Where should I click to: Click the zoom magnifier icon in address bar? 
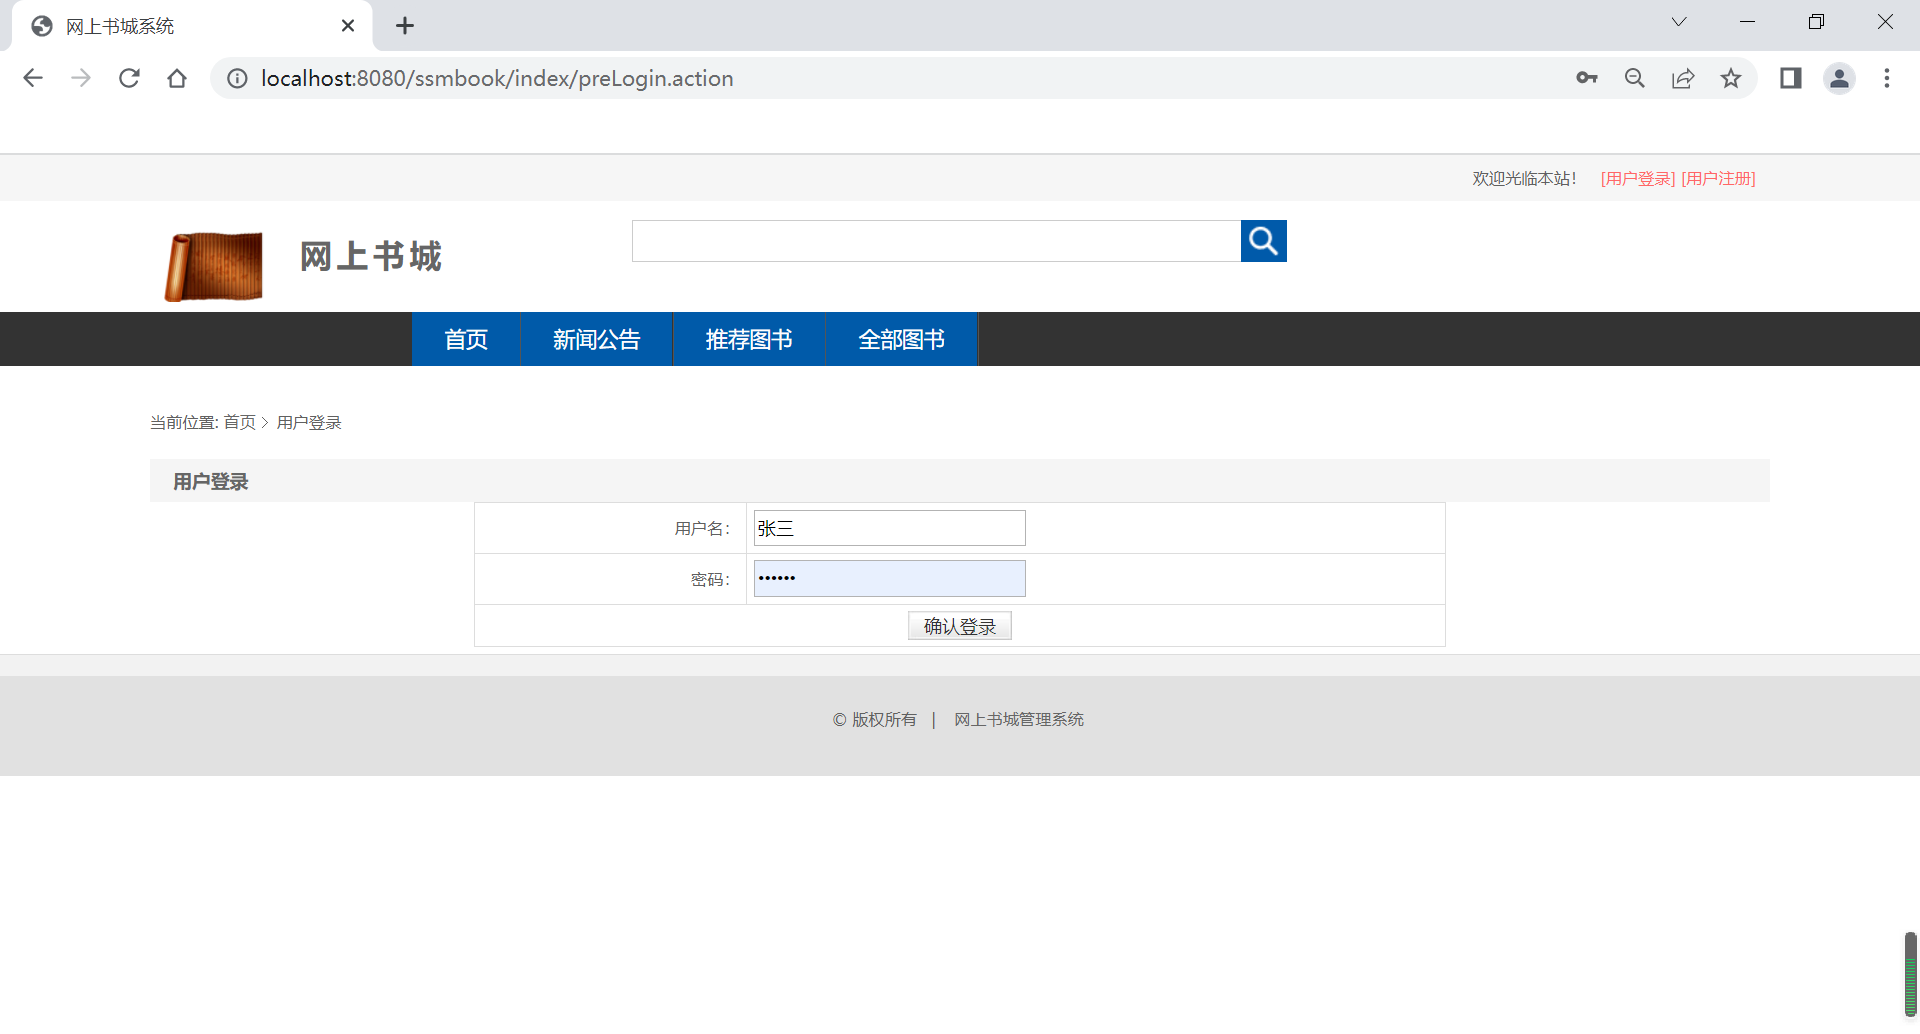pos(1635,78)
